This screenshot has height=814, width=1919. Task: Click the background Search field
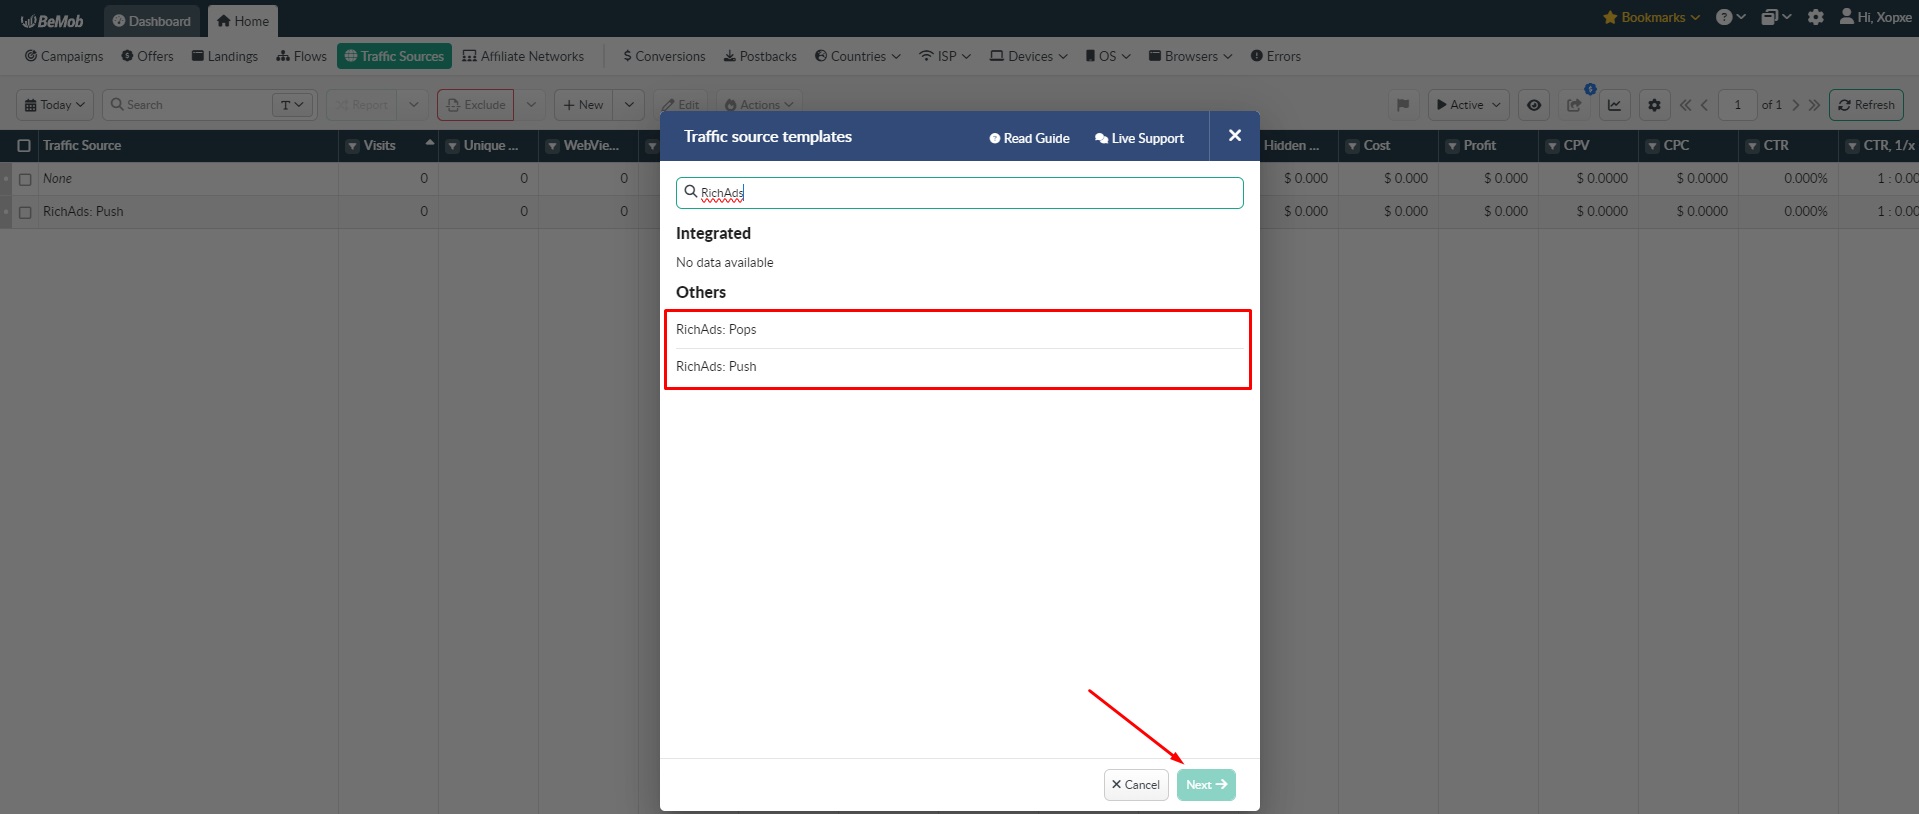[190, 105]
